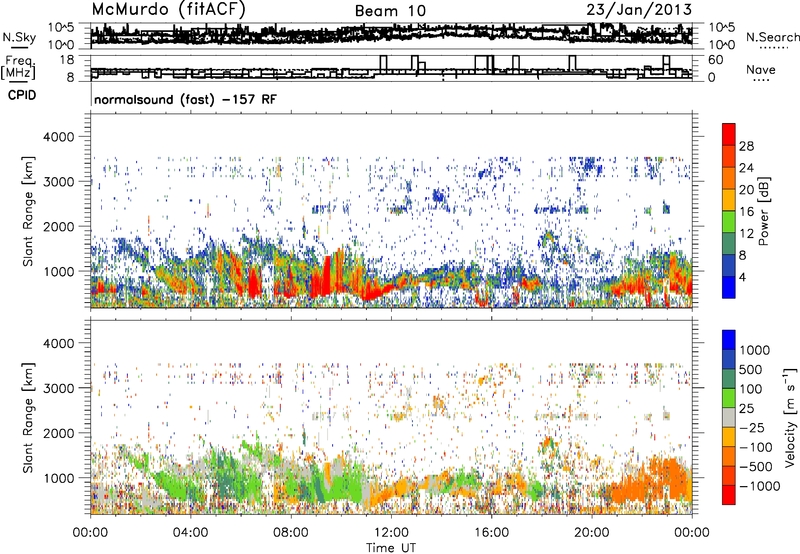Viewport: 800px width, 554px height.
Task: Click the "Freq. [MHz]" axis label
Action: 18,68
